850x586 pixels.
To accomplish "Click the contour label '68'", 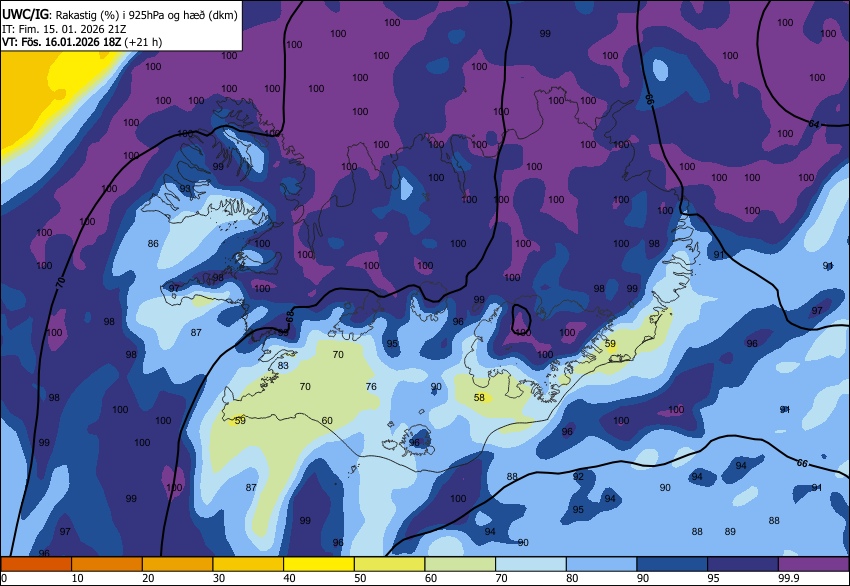I will pos(289,317).
